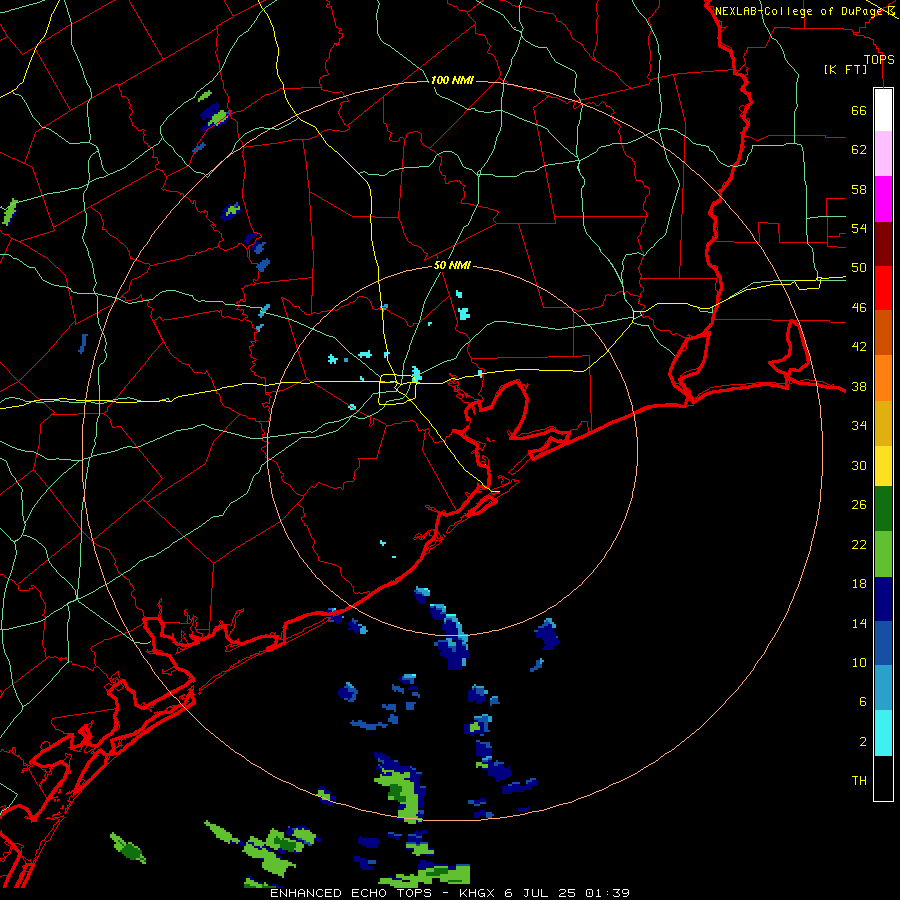This screenshot has height=900, width=900.
Task: Click the '58' scale value label
Action: point(859,189)
